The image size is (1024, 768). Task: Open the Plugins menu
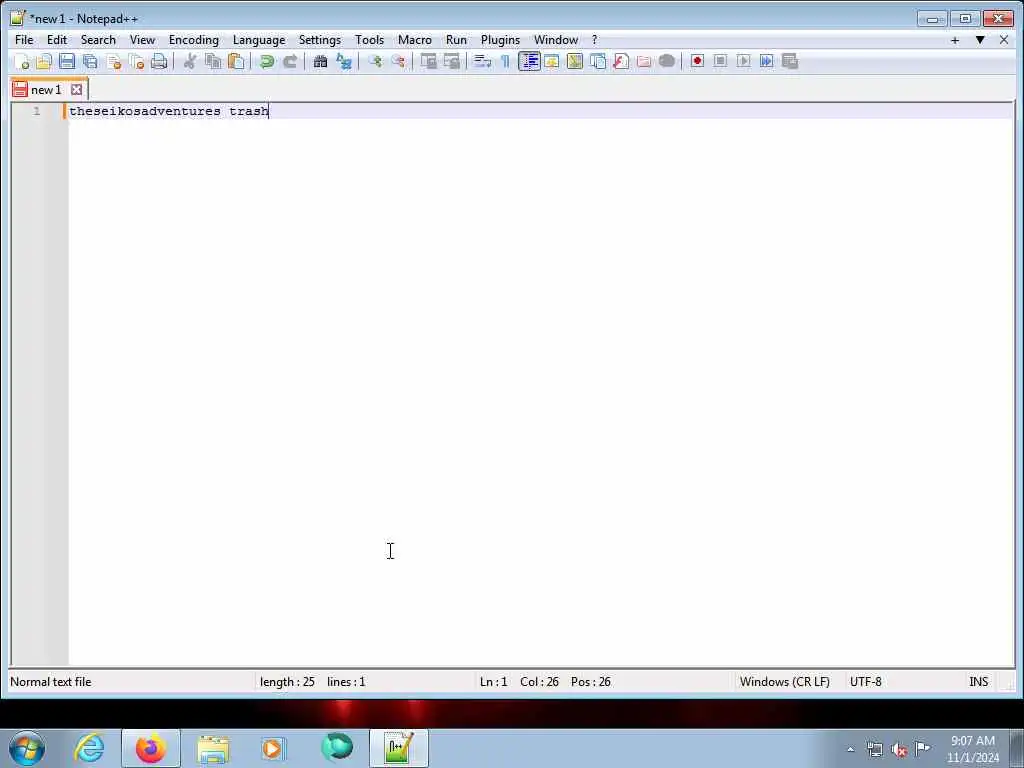pyautogui.click(x=500, y=40)
